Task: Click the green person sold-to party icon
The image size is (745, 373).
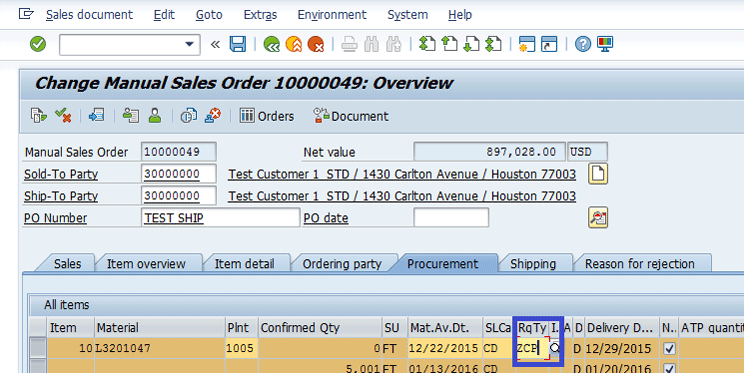Action: [x=154, y=115]
